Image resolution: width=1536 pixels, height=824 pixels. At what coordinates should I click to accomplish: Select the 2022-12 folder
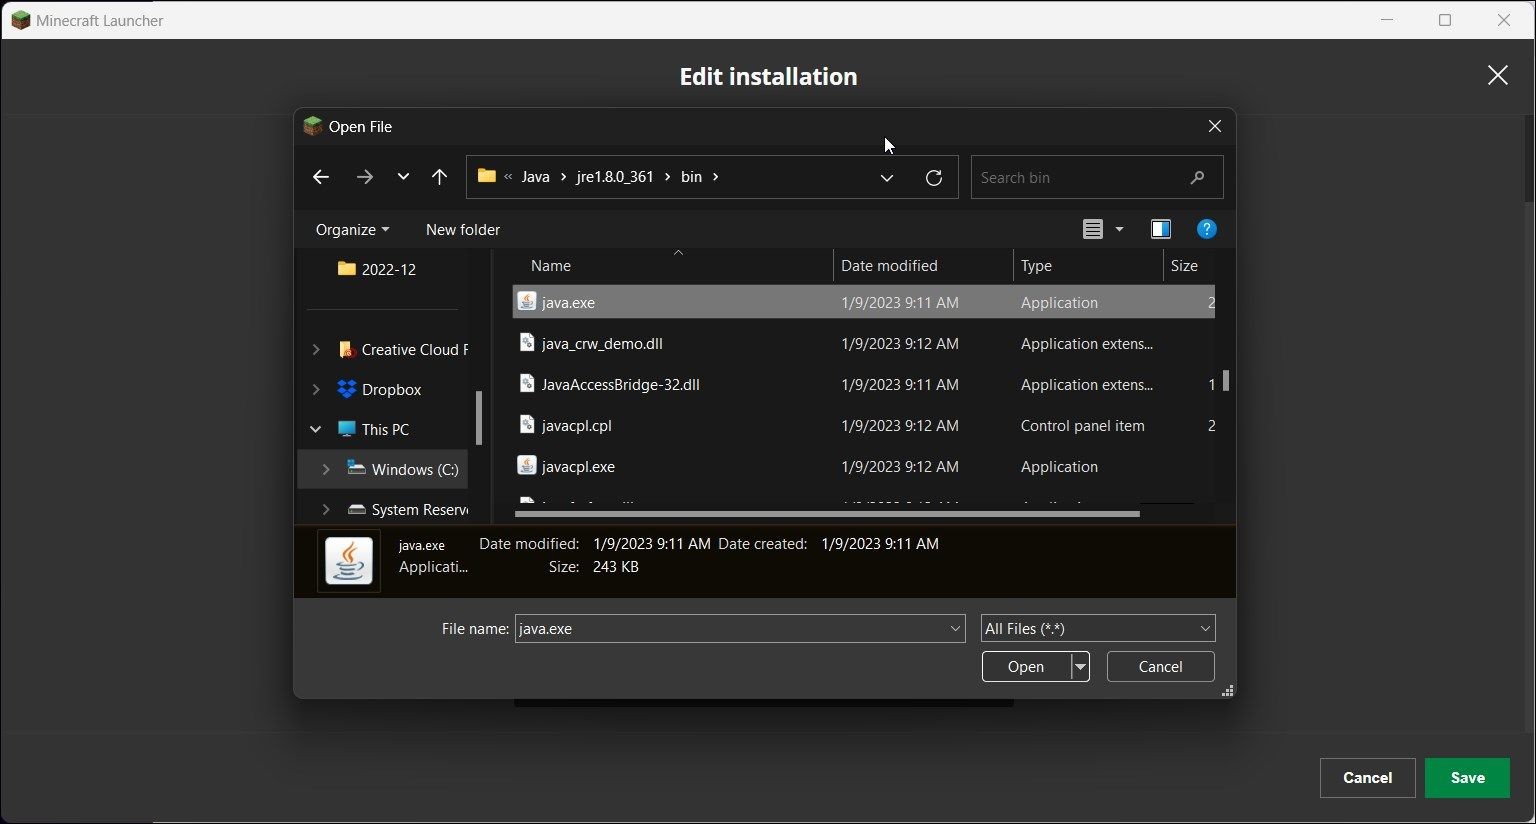[x=376, y=269]
